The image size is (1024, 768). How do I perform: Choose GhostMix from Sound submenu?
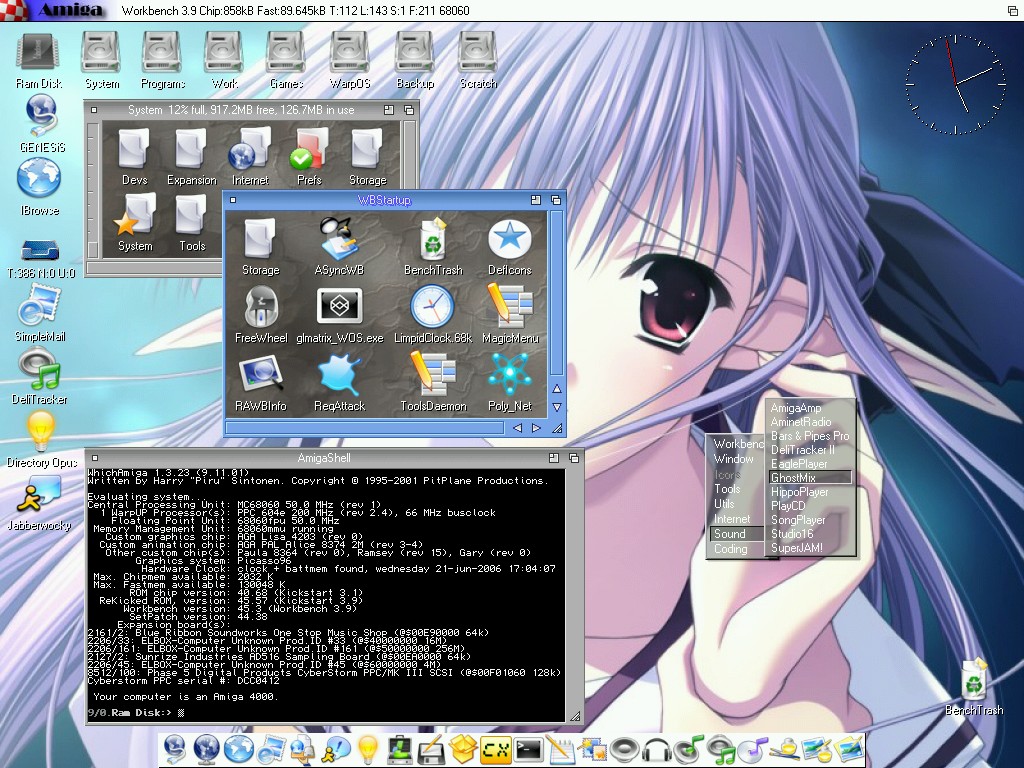pyautogui.click(x=810, y=478)
